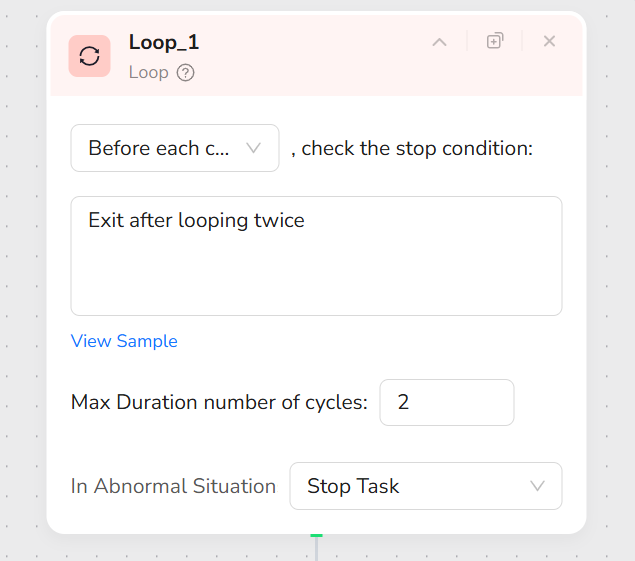
Task: Click the Stop Task dropdown chevron
Action: point(537,486)
